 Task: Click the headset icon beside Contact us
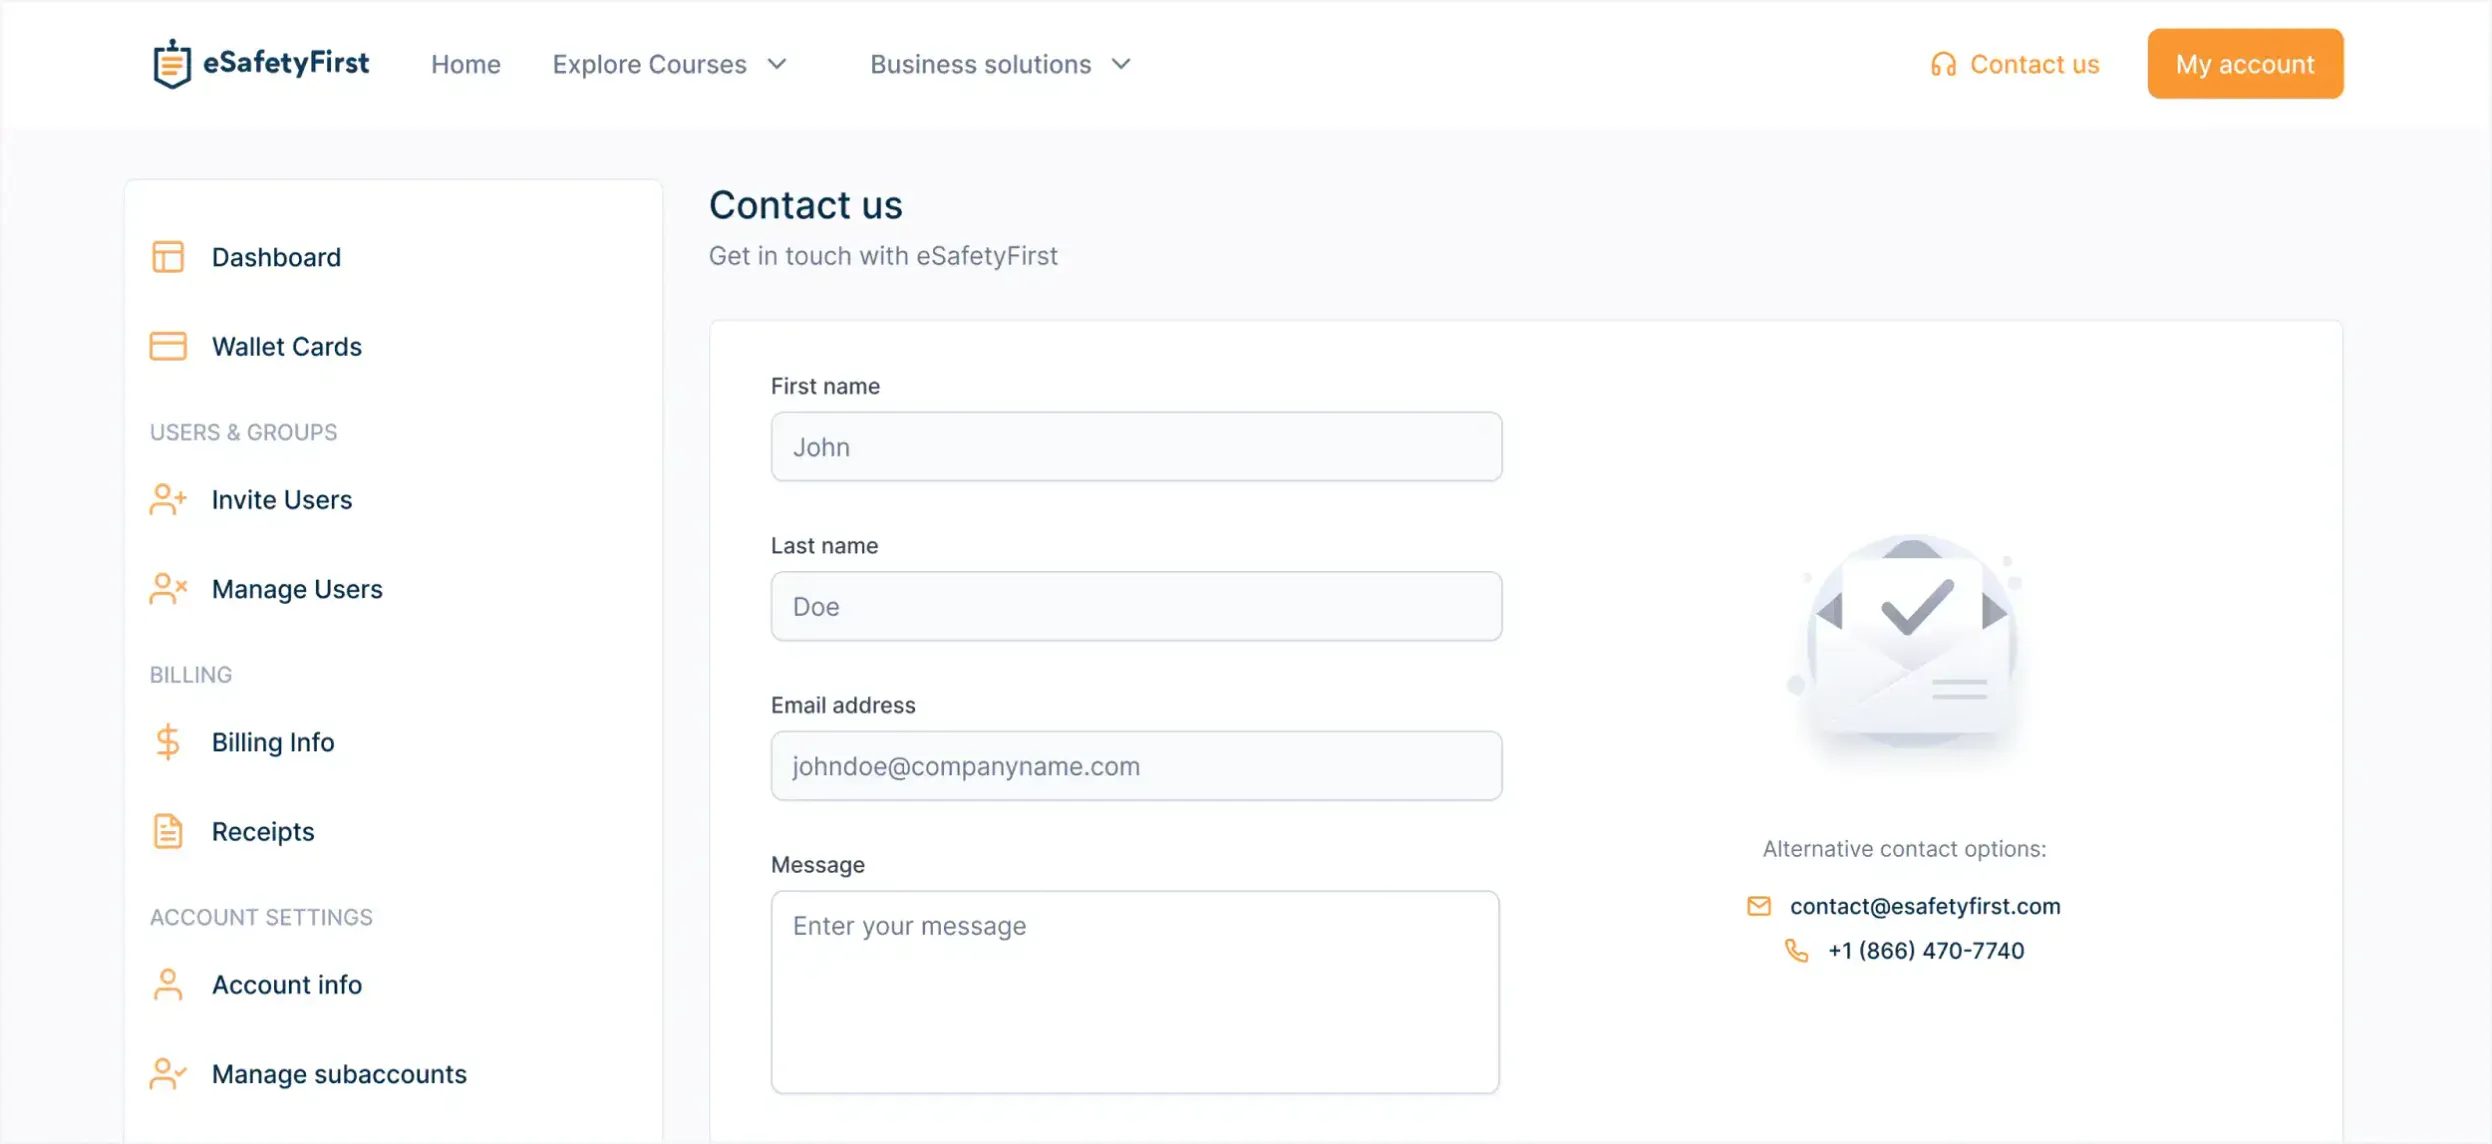pos(1943,64)
